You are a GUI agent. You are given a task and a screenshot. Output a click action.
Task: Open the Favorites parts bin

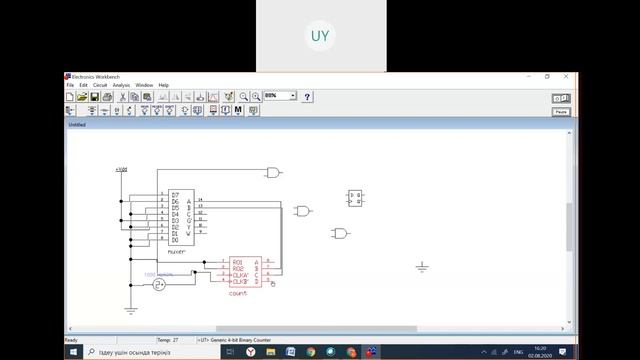(x=70, y=110)
